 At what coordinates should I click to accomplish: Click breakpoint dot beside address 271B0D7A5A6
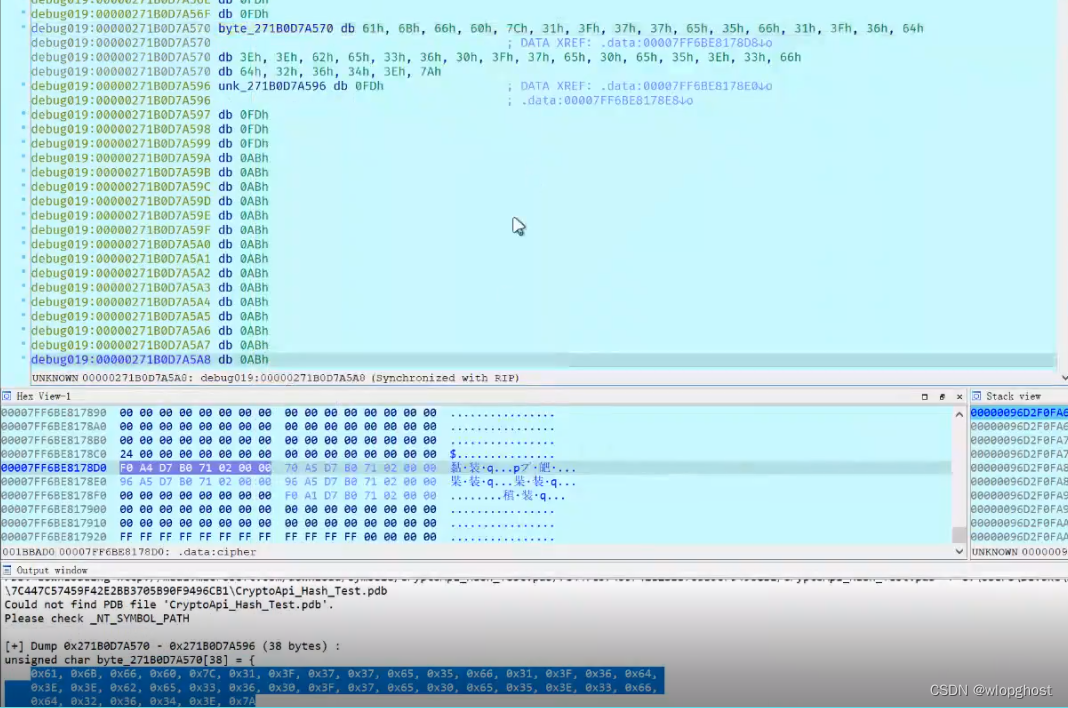(x=24, y=330)
